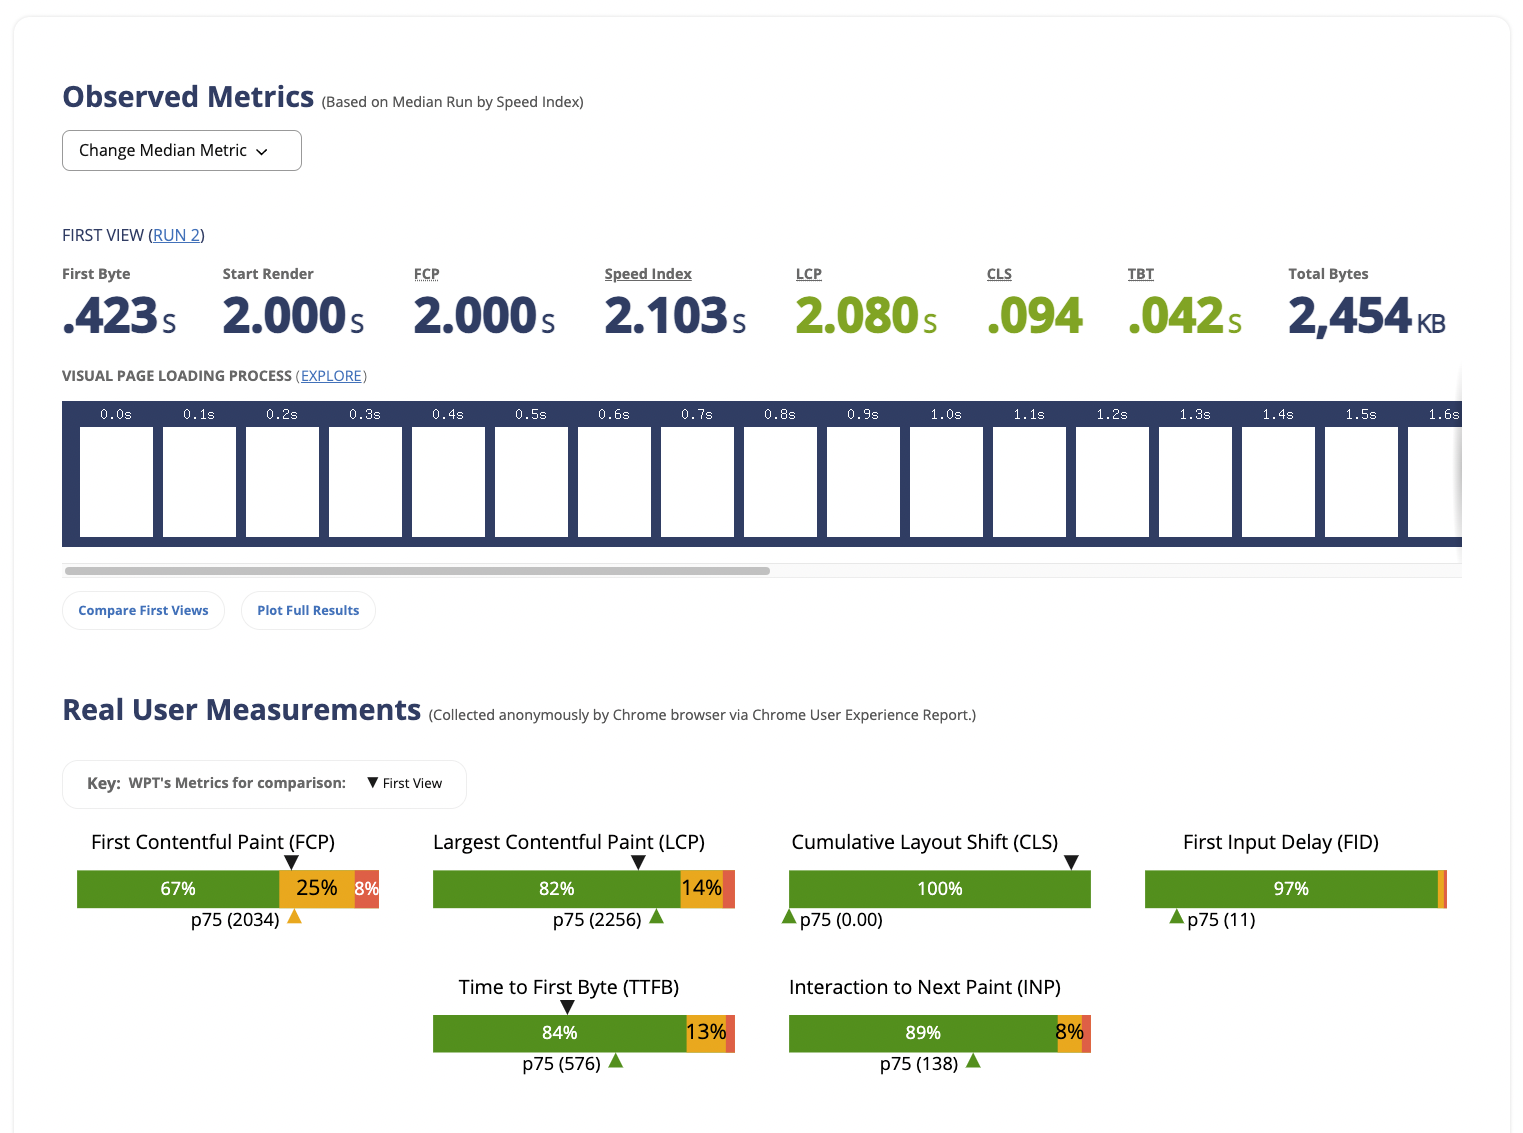Click the 82% green segment of LCP bar
The image size is (1523, 1133).
coord(556,889)
